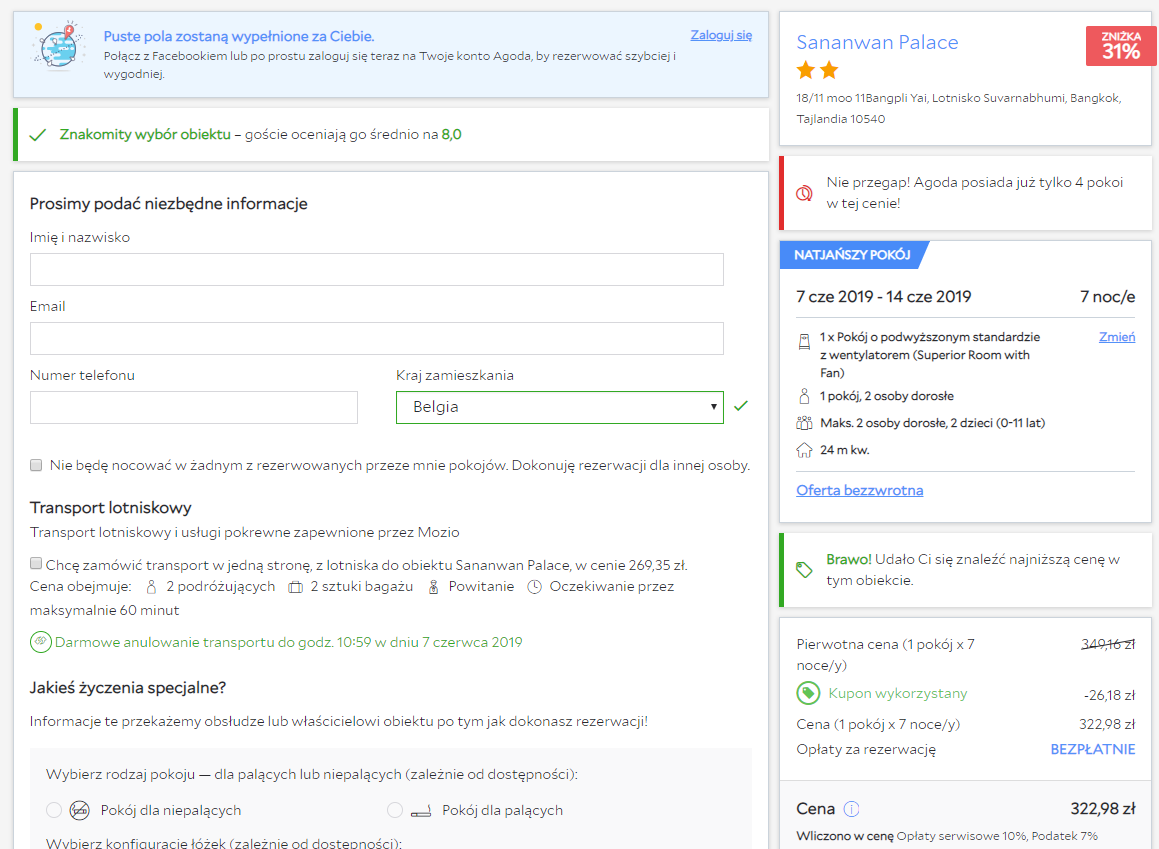Check the booking for another person box
This screenshot has height=849, width=1159.
(x=35, y=465)
